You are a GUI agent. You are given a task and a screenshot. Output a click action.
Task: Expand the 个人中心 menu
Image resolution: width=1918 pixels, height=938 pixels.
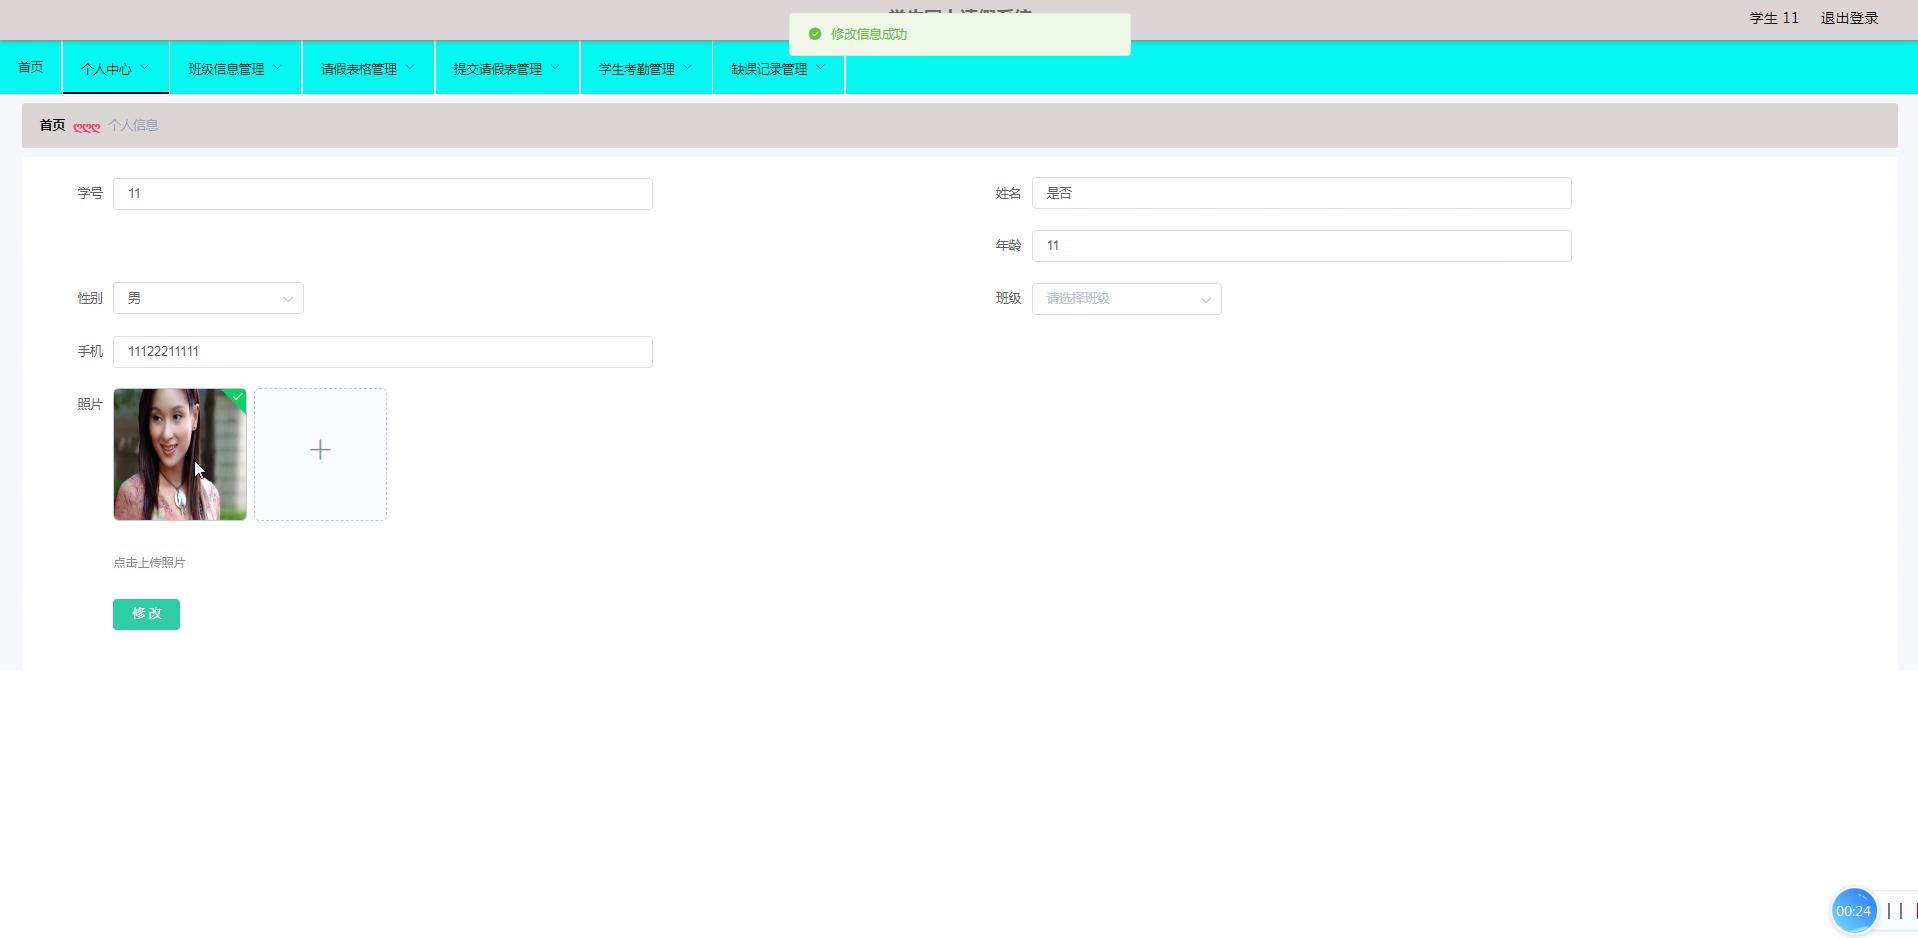click(115, 68)
